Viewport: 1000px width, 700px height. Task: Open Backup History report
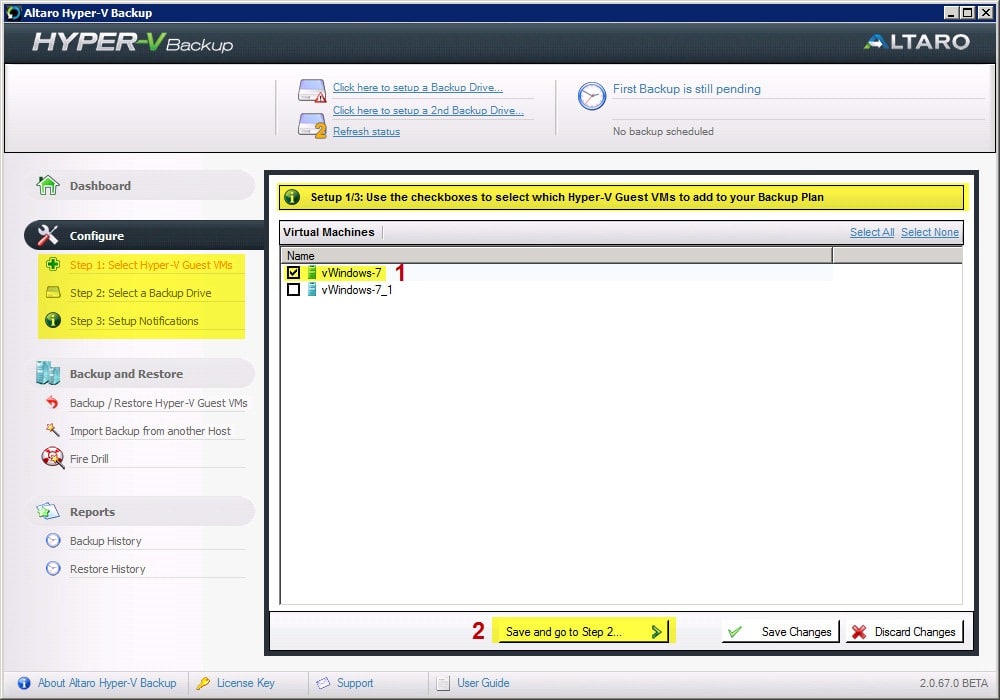(x=105, y=541)
